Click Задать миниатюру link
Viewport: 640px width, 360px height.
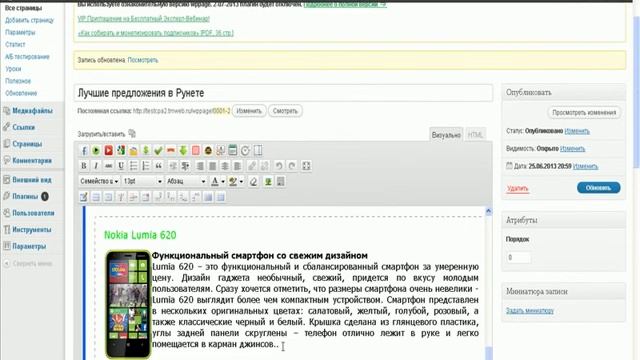pyautogui.click(x=530, y=311)
